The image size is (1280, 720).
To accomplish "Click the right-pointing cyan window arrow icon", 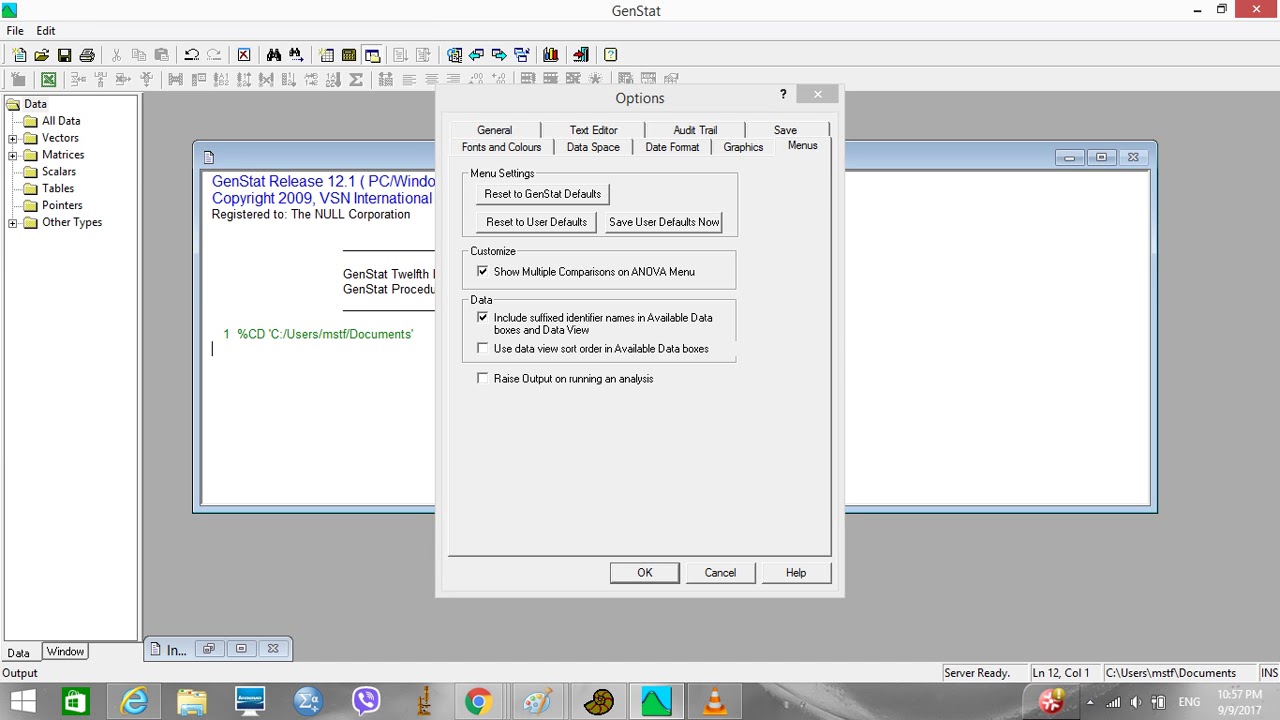I will point(499,55).
